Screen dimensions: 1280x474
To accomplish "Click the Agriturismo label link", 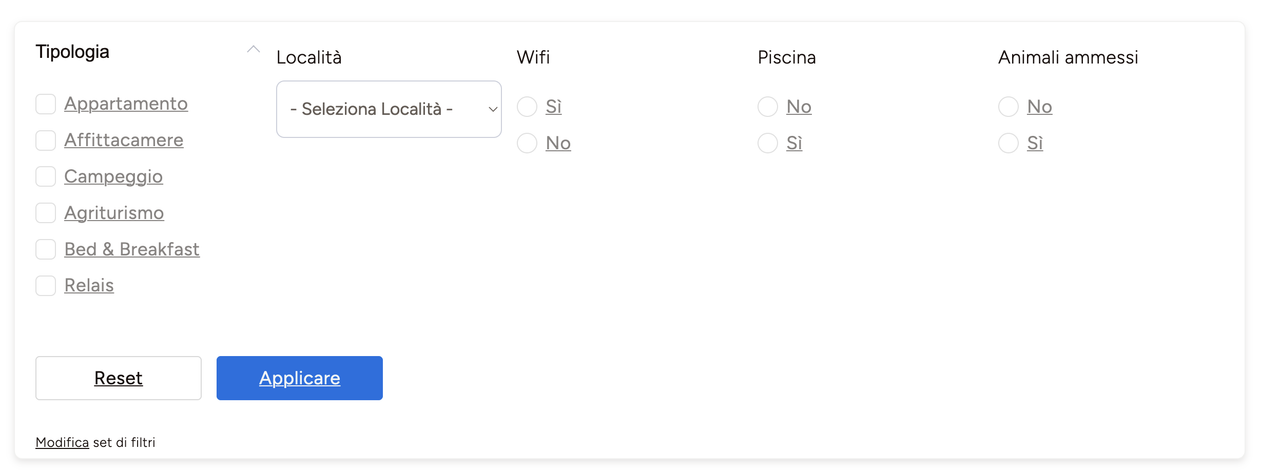I will coord(114,213).
